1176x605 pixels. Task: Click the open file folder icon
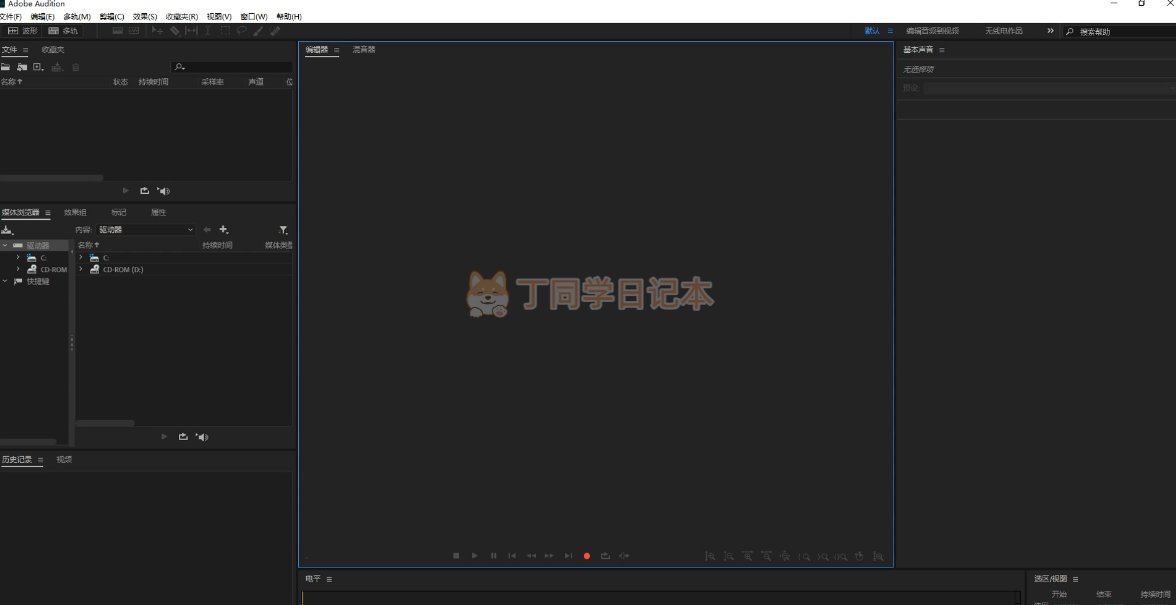[6, 67]
